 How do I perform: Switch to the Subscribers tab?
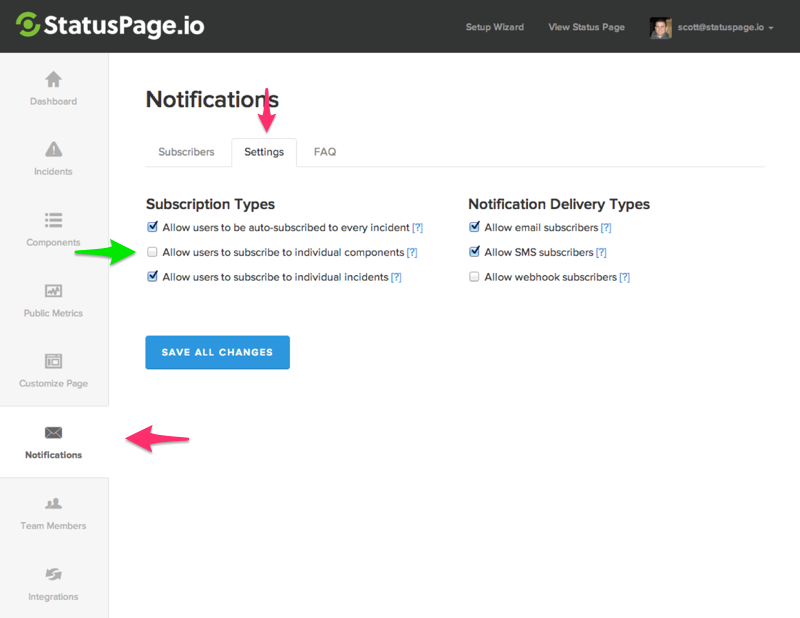186,152
